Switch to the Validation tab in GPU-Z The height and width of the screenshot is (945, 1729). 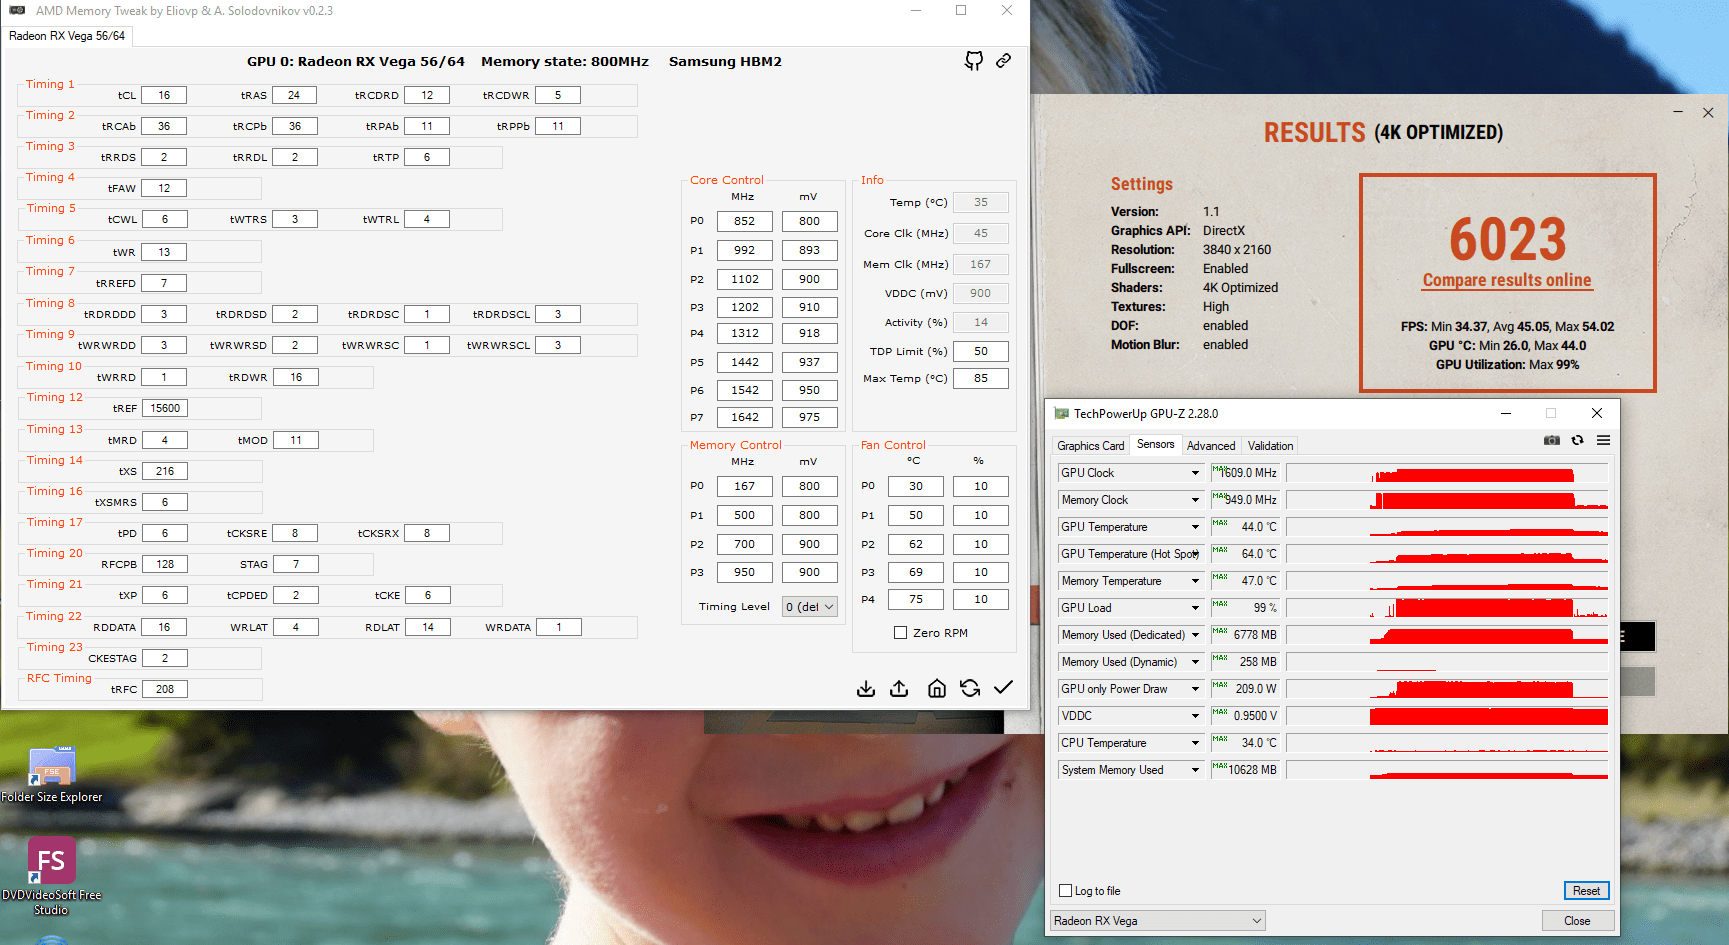click(1271, 446)
